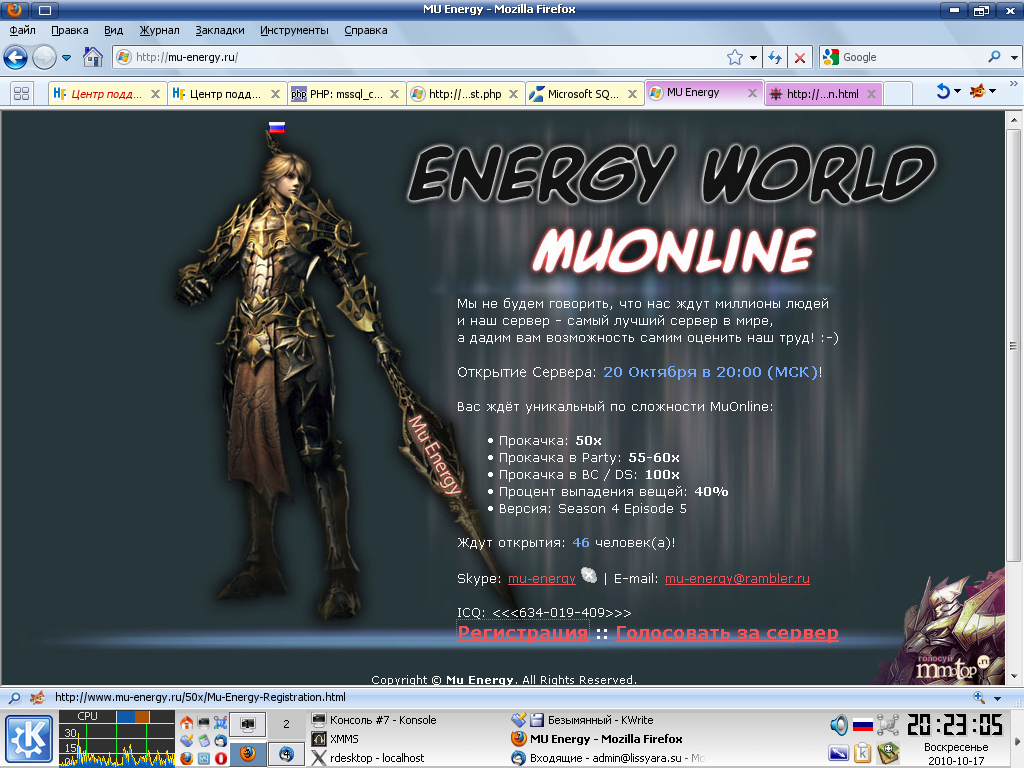Viewport: 1024px width, 768px height.
Task: Go back using the Back arrow
Action: point(15,57)
